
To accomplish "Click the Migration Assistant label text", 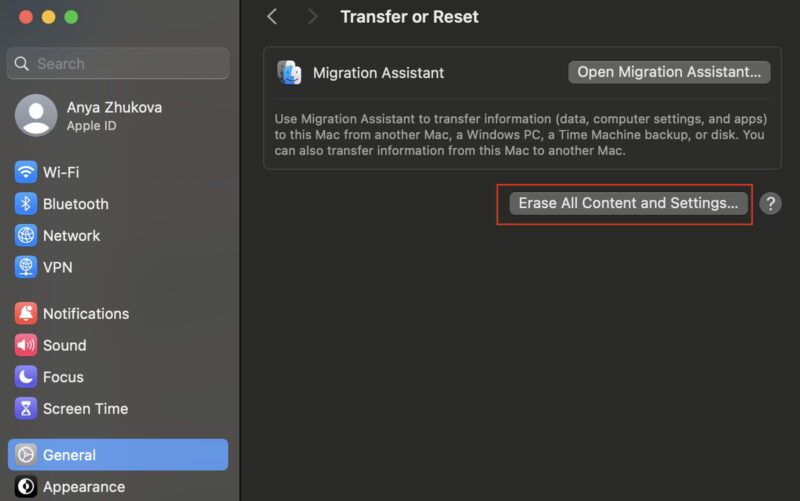I will pyautogui.click(x=378, y=73).
